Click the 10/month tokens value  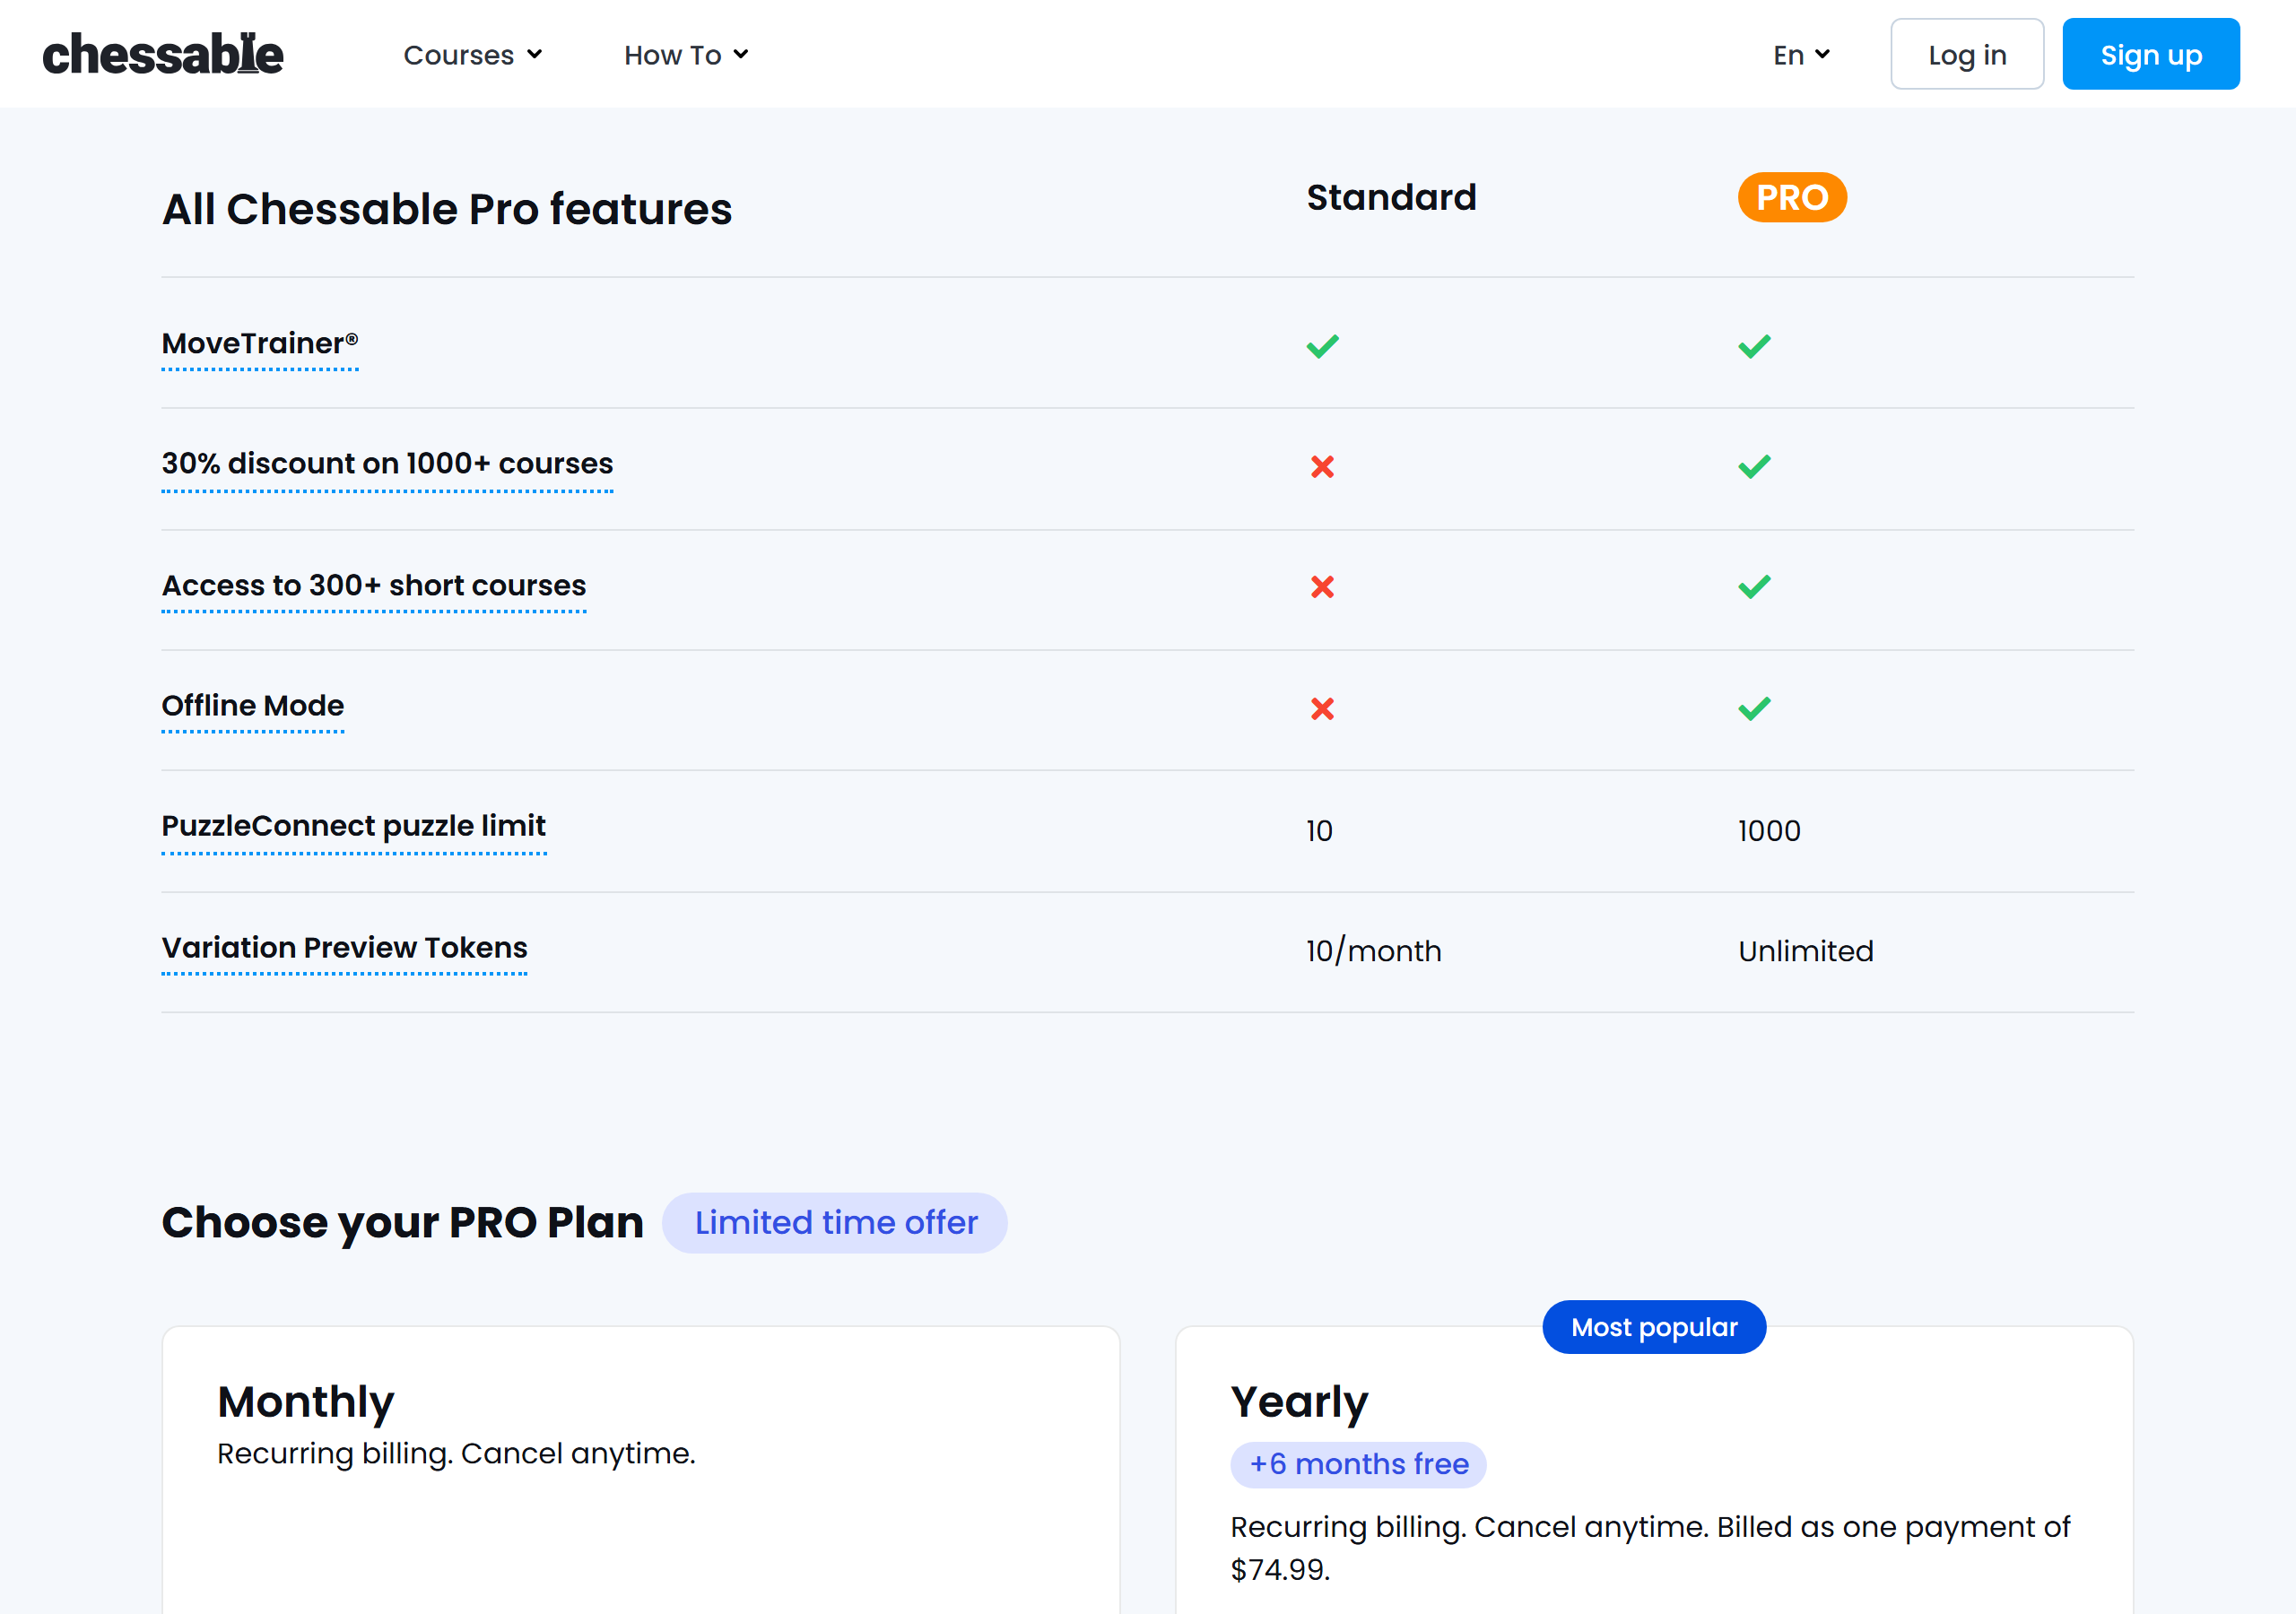[1373, 951]
